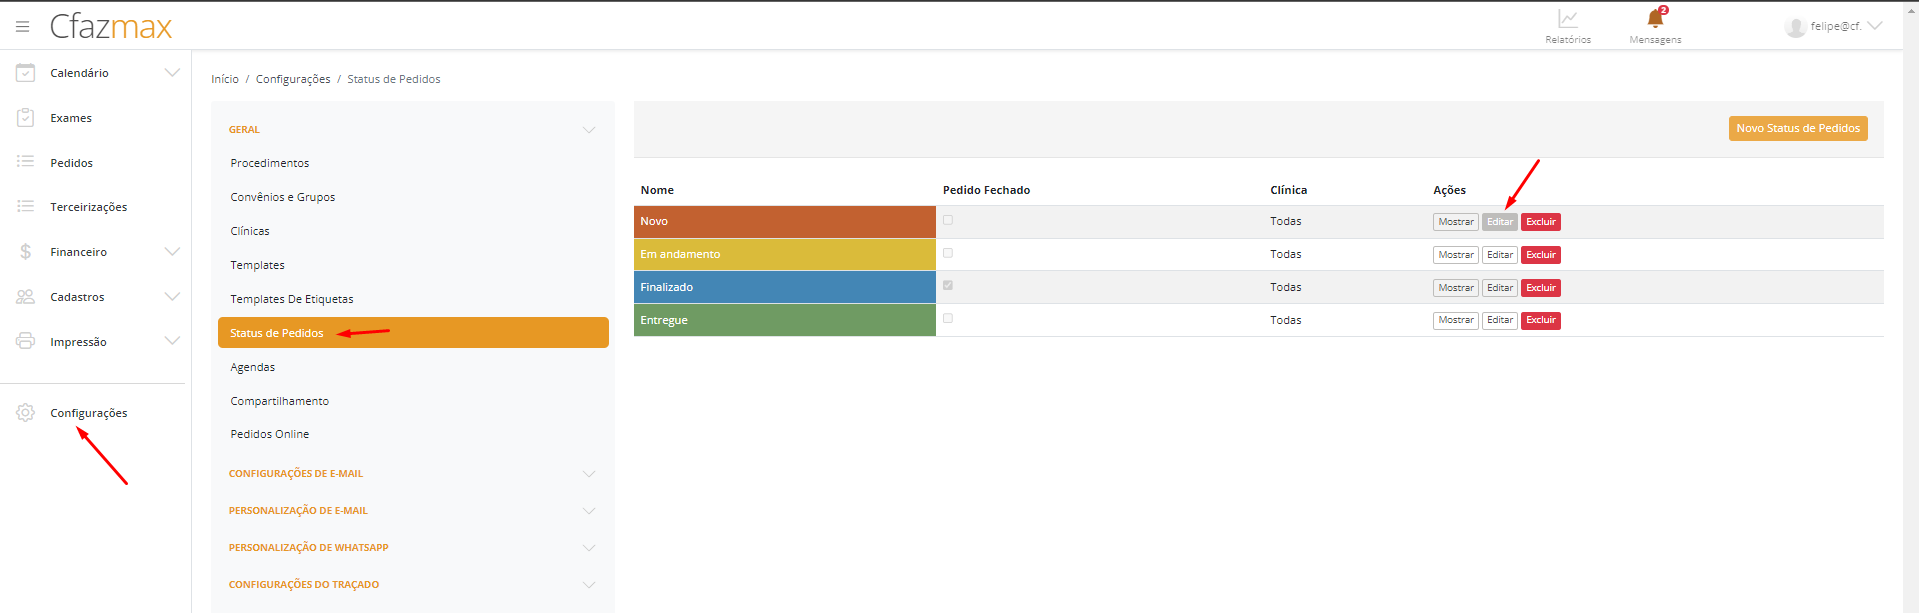Open the hamburger menu icon
1919x613 pixels.
click(x=22, y=26)
